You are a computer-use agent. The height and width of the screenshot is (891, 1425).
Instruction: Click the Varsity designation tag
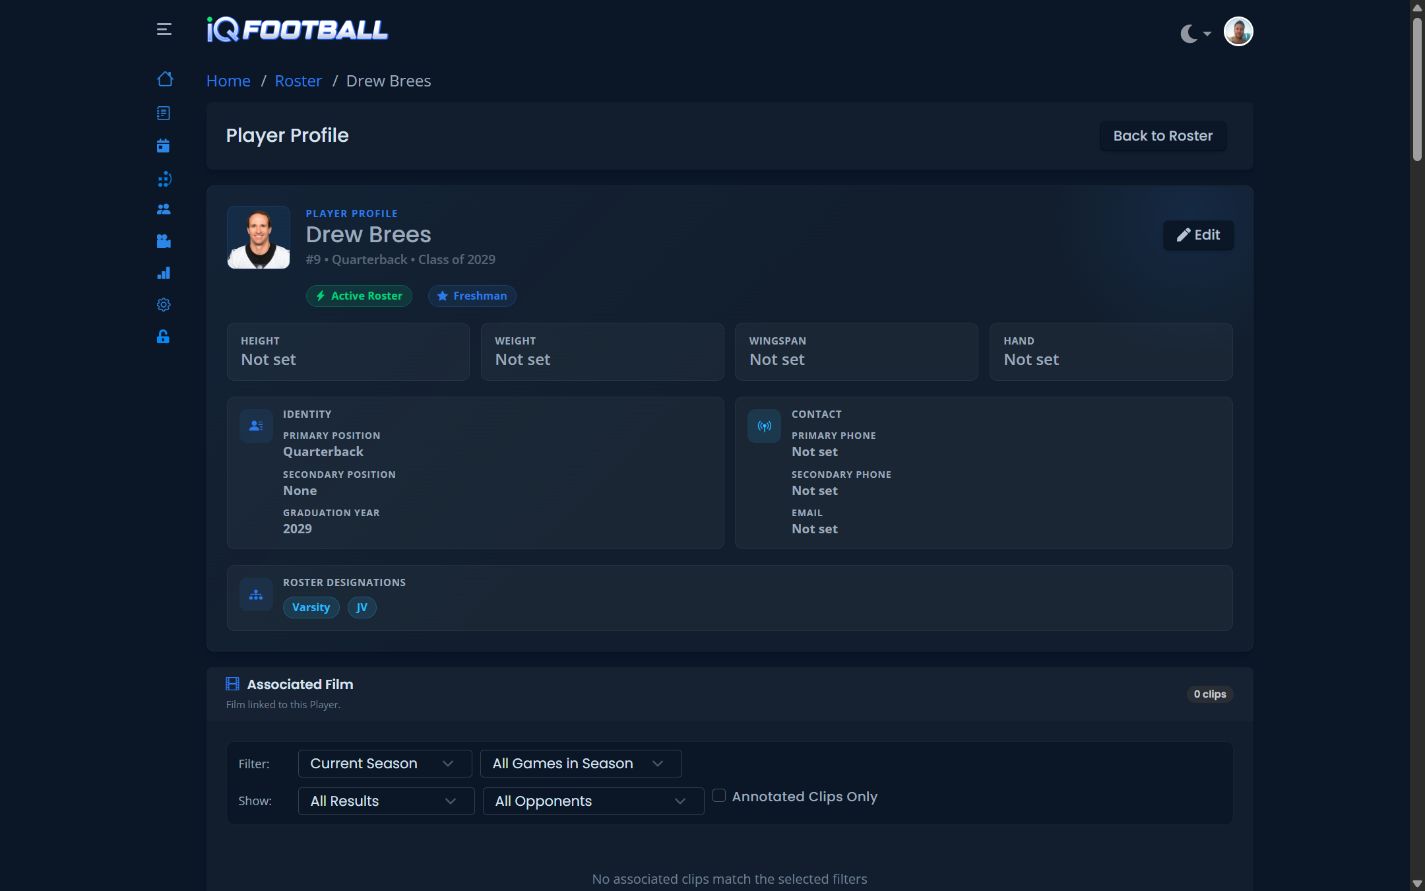[x=311, y=607]
